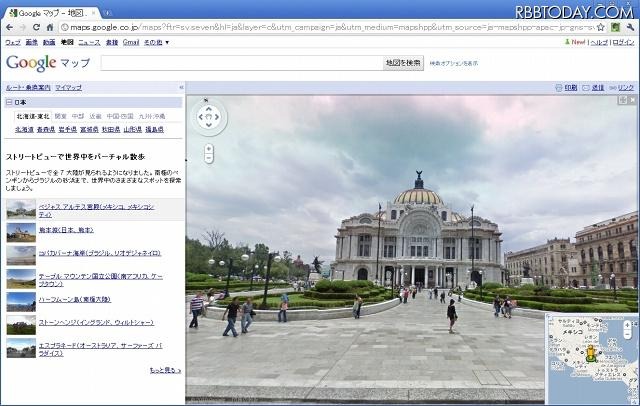
Task: Click the 北海道 prefecture link
Action: pyautogui.click(x=24, y=129)
